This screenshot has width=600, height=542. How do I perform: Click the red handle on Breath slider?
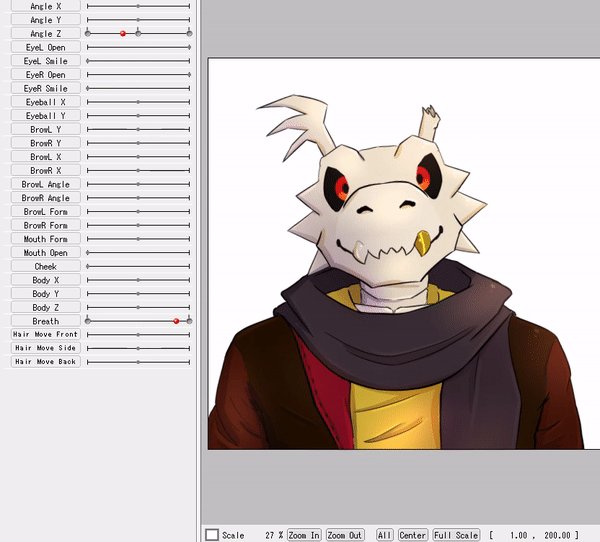(176, 321)
